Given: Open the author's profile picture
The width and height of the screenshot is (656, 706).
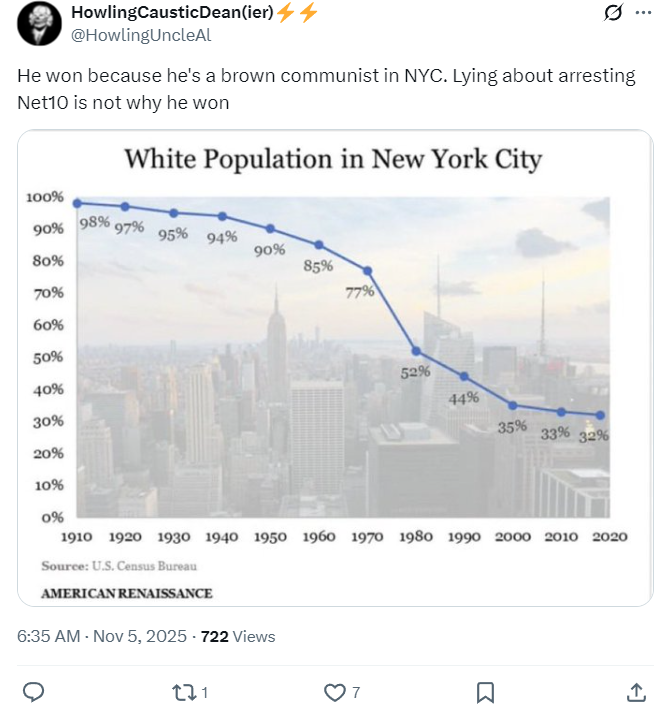Looking at the screenshot, I should (x=37, y=24).
